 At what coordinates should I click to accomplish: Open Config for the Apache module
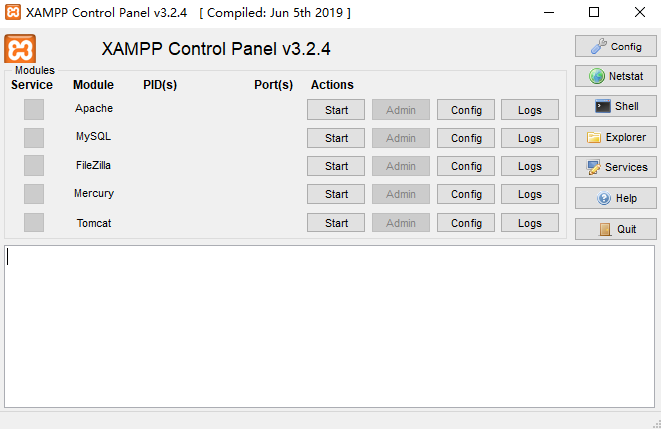coord(466,110)
